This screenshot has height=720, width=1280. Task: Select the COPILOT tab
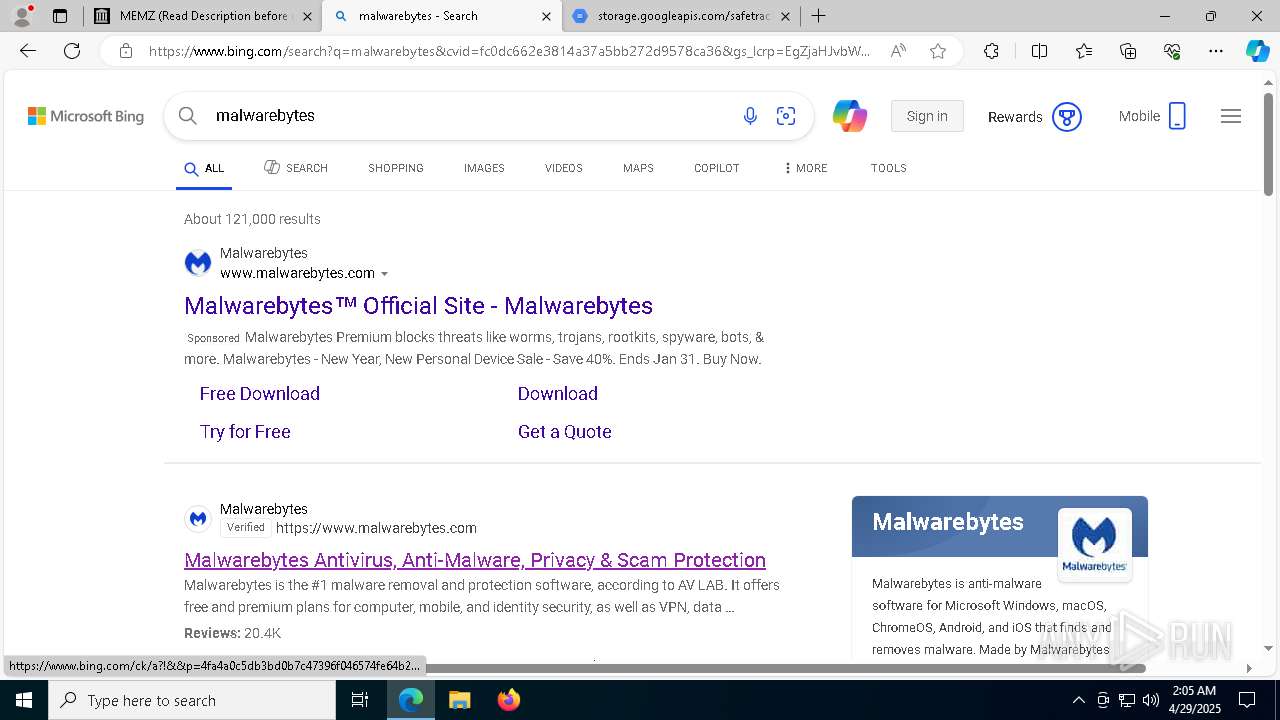tap(717, 168)
